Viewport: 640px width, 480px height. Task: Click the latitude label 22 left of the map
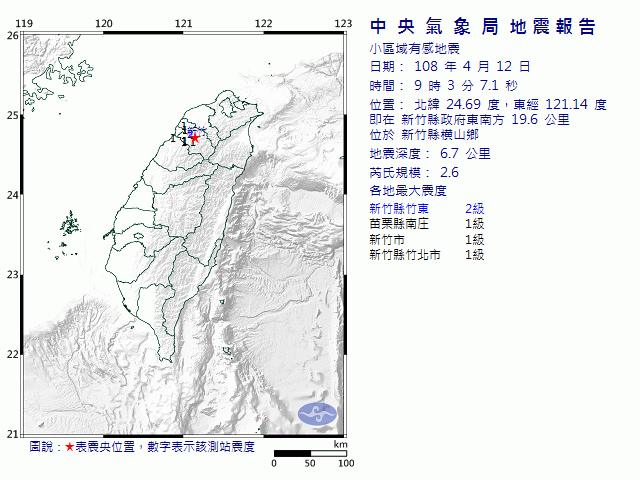tap(12, 354)
